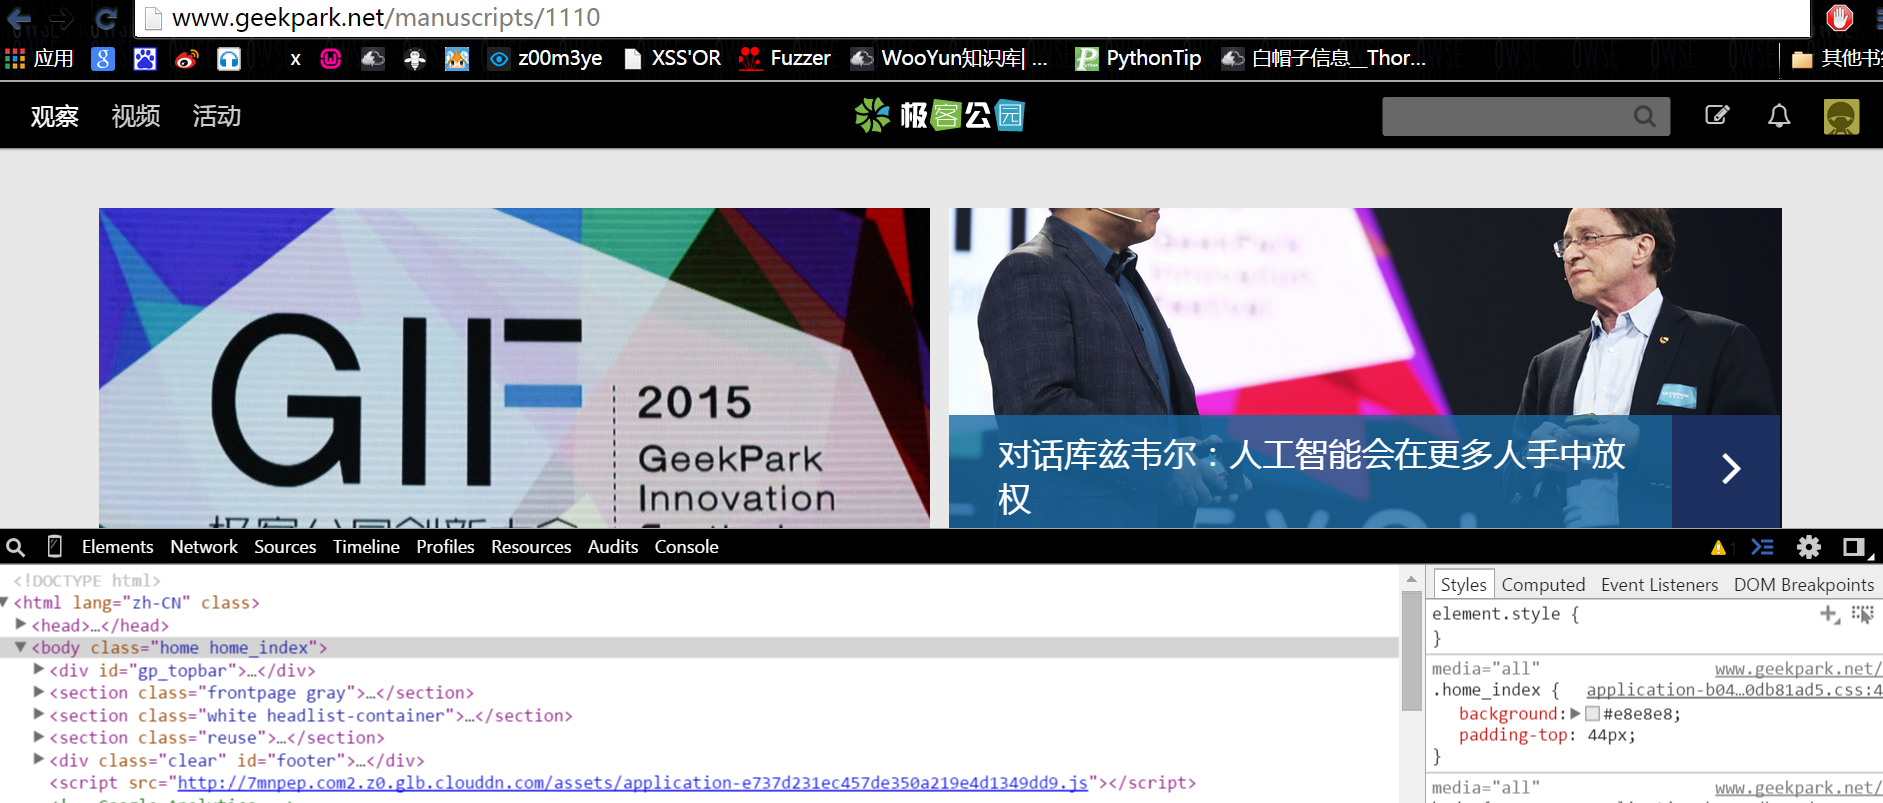Toggle DevTools device mode phone icon
This screenshot has width=1883, height=803.
coord(55,547)
